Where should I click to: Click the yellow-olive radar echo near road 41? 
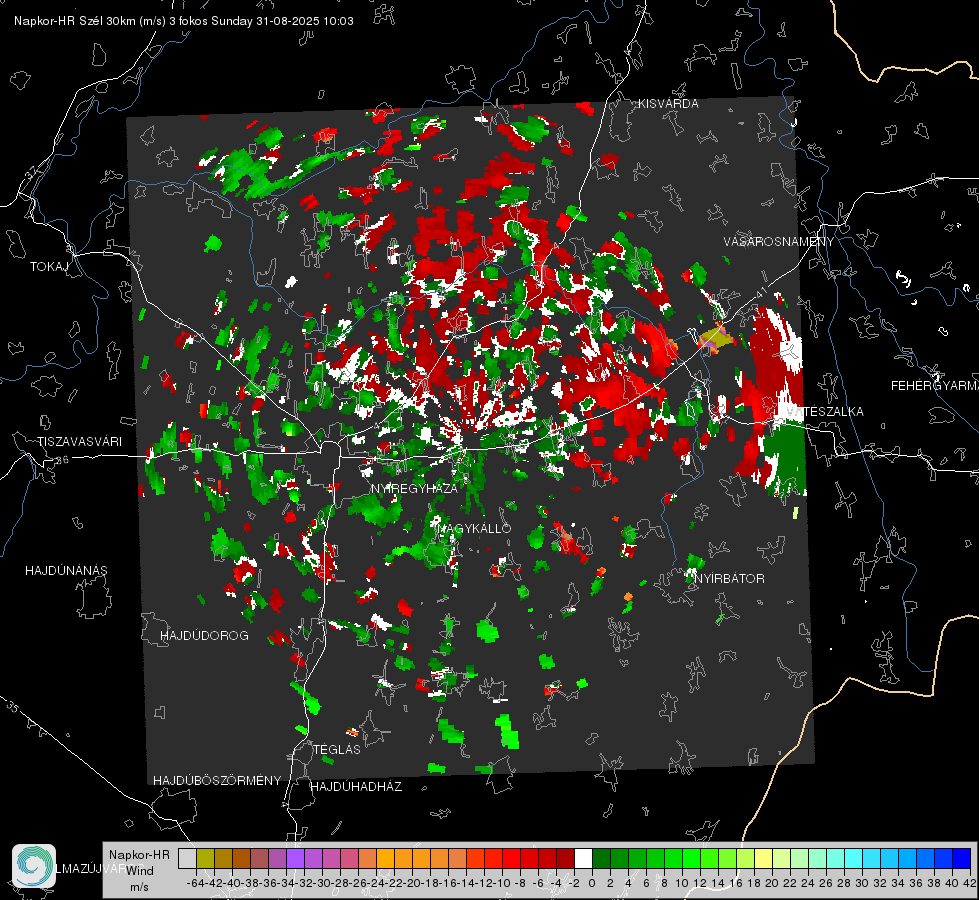[716, 339]
